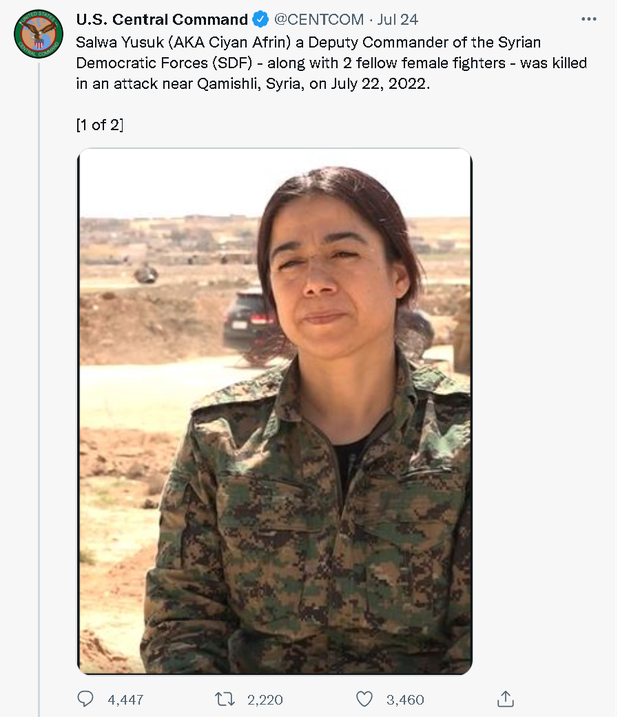
Task: Open the three-dot more options menu
Action: click(589, 19)
